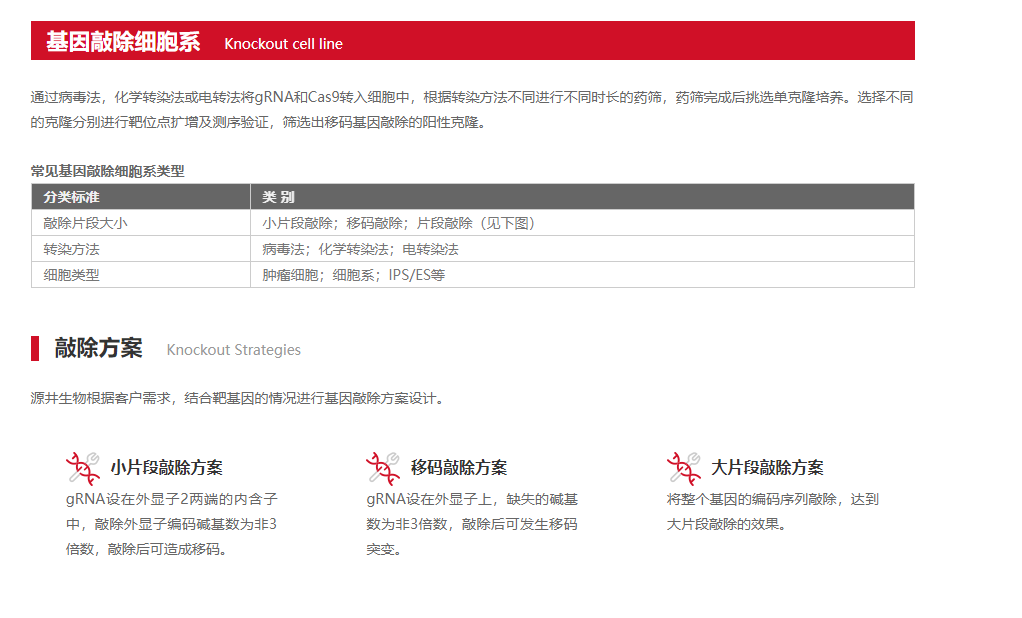Click the 肿瘤细胞；细胞系；IPS/ES等 cell
This screenshot has height=618, width=1022.
(353, 275)
